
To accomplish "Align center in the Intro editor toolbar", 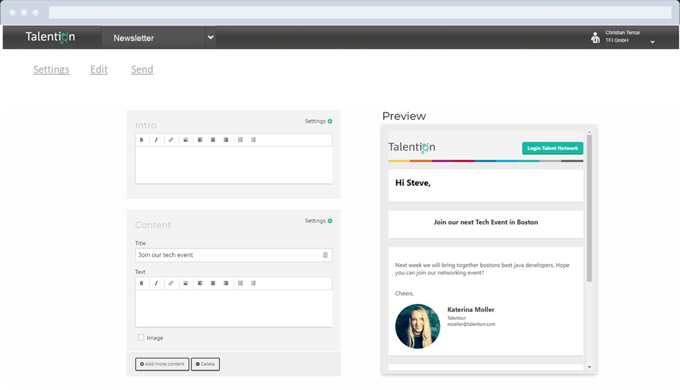I will (x=213, y=140).
